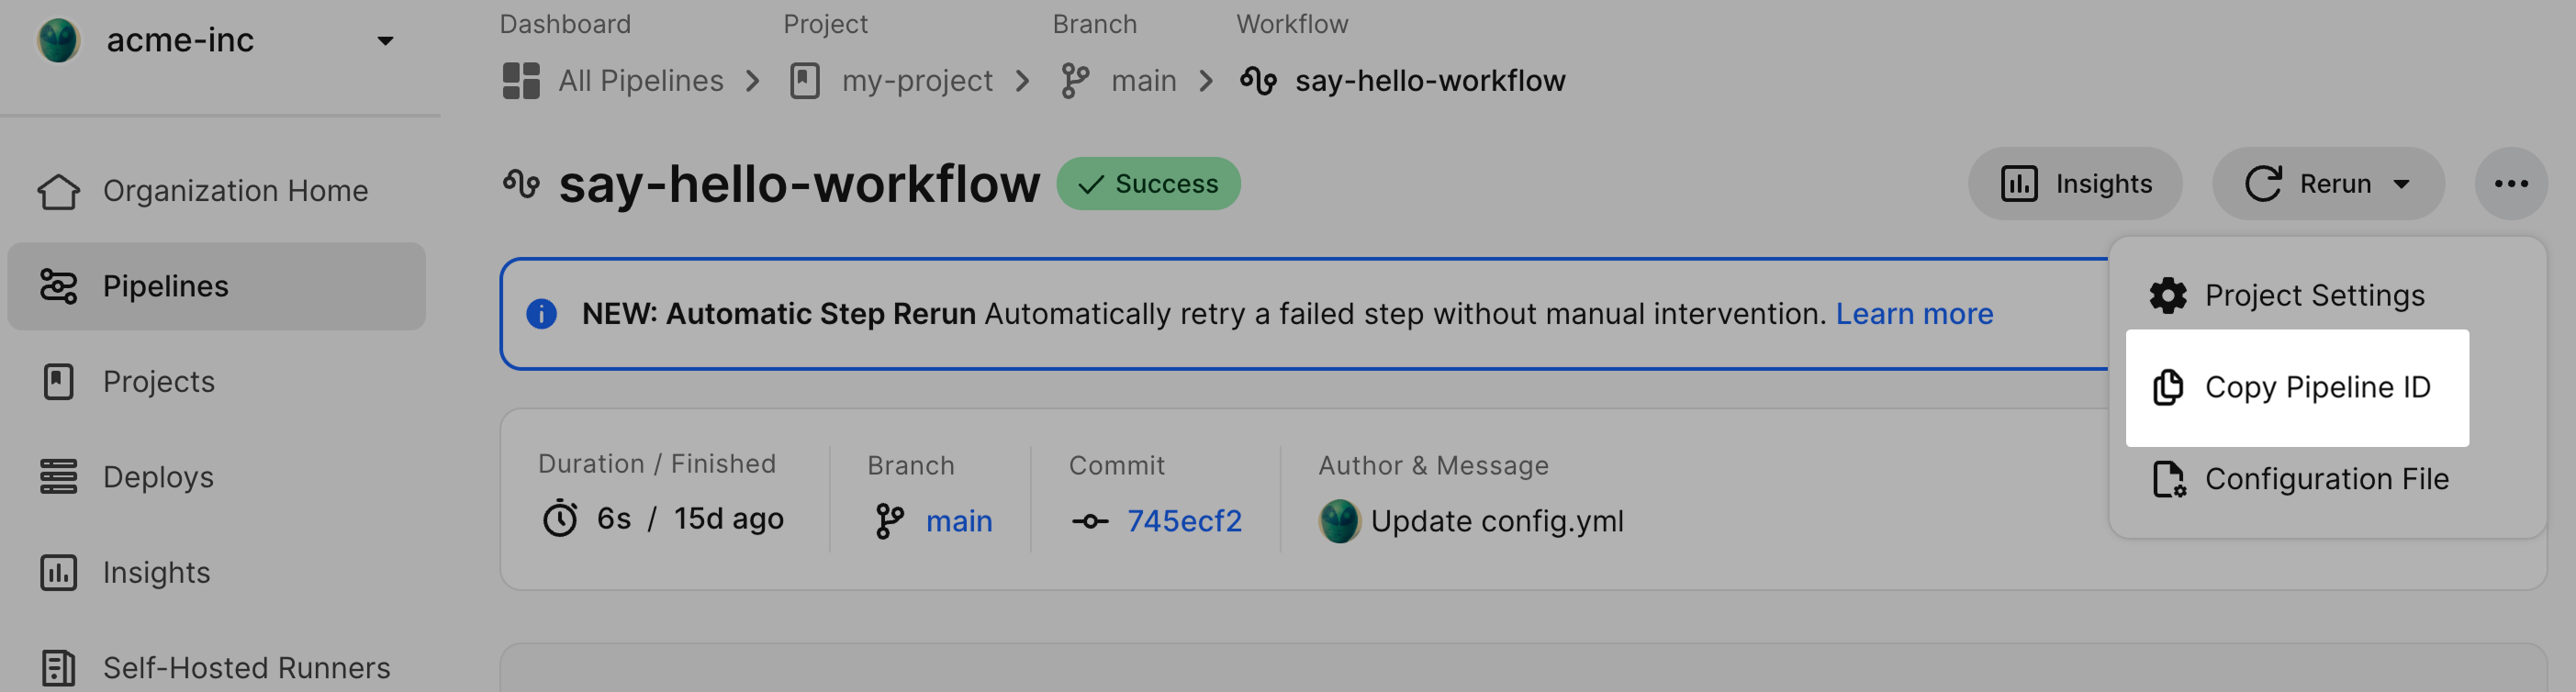The width and height of the screenshot is (2576, 692).
Task: Choose Copy Pipeline ID menu entry
Action: (x=2316, y=387)
